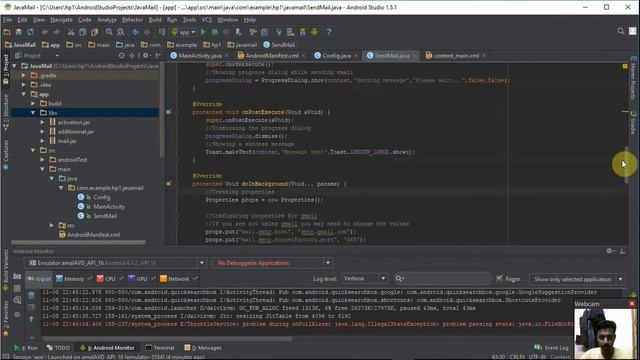The image size is (640, 360).
Task: Expand the build folder
Action: pyautogui.click(x=33, y=103)
